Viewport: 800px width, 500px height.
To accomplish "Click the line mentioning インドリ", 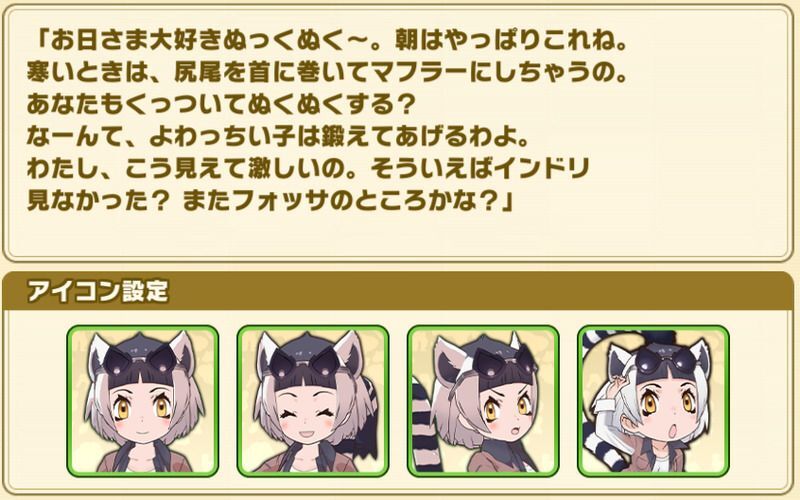I will pos(309,169).
